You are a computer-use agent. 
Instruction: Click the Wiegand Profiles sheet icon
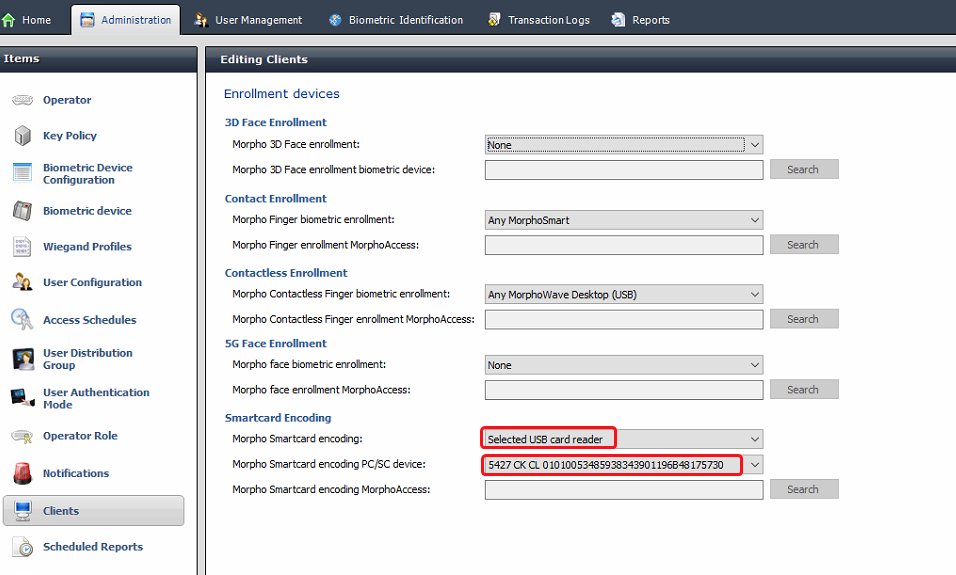pyautogui.click(x=23, y=246)
